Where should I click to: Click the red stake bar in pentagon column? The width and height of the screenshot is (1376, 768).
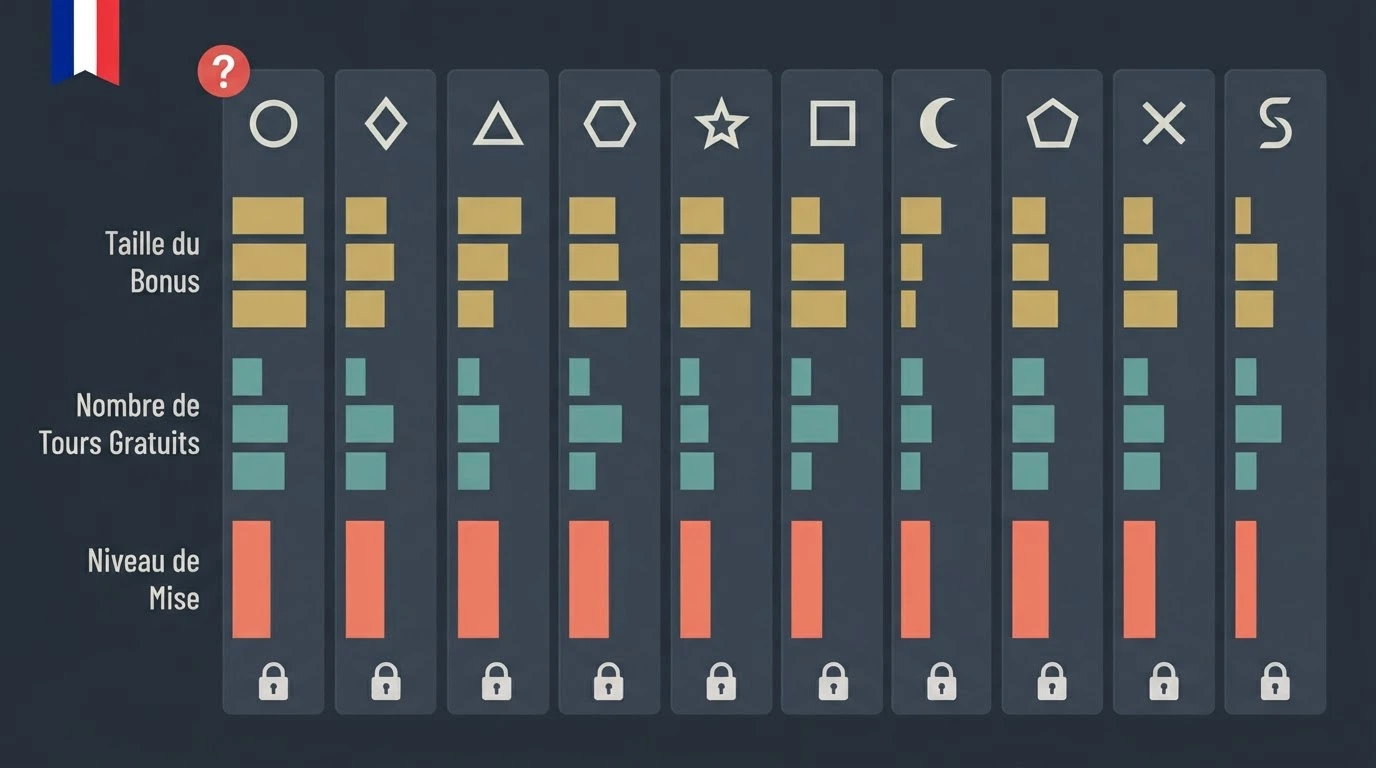pos(1031,579)
